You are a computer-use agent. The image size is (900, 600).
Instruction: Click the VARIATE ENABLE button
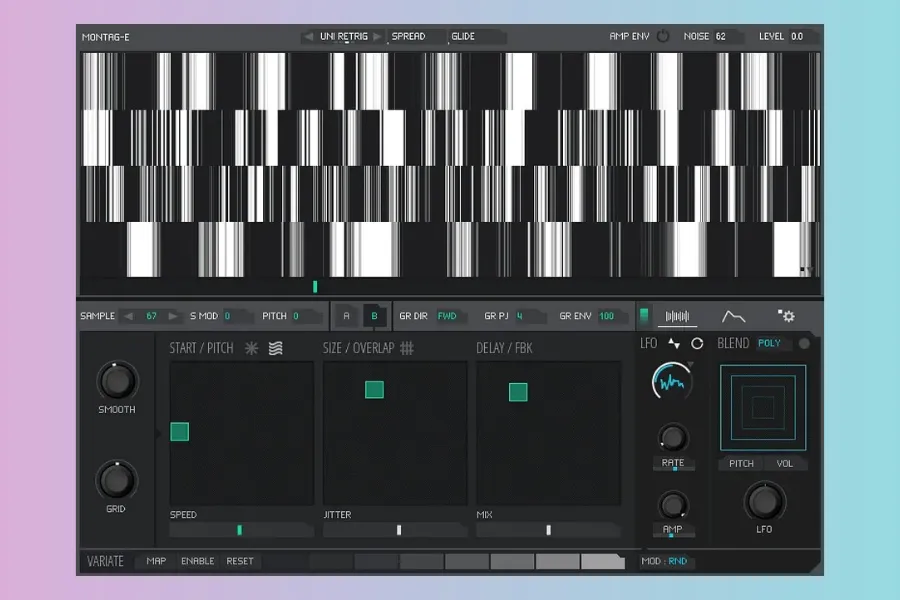[197, 561]
